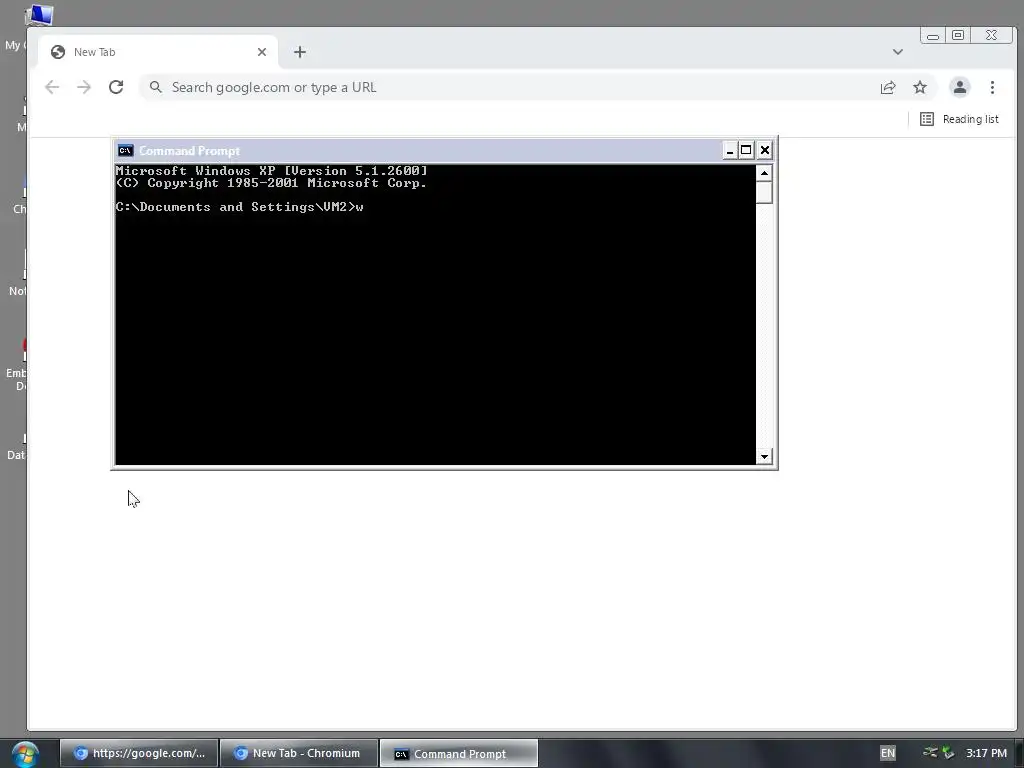The width and height of the screenshot is (1024, 768).
Task: Add a new browser tab
Action: click(300, 52)
